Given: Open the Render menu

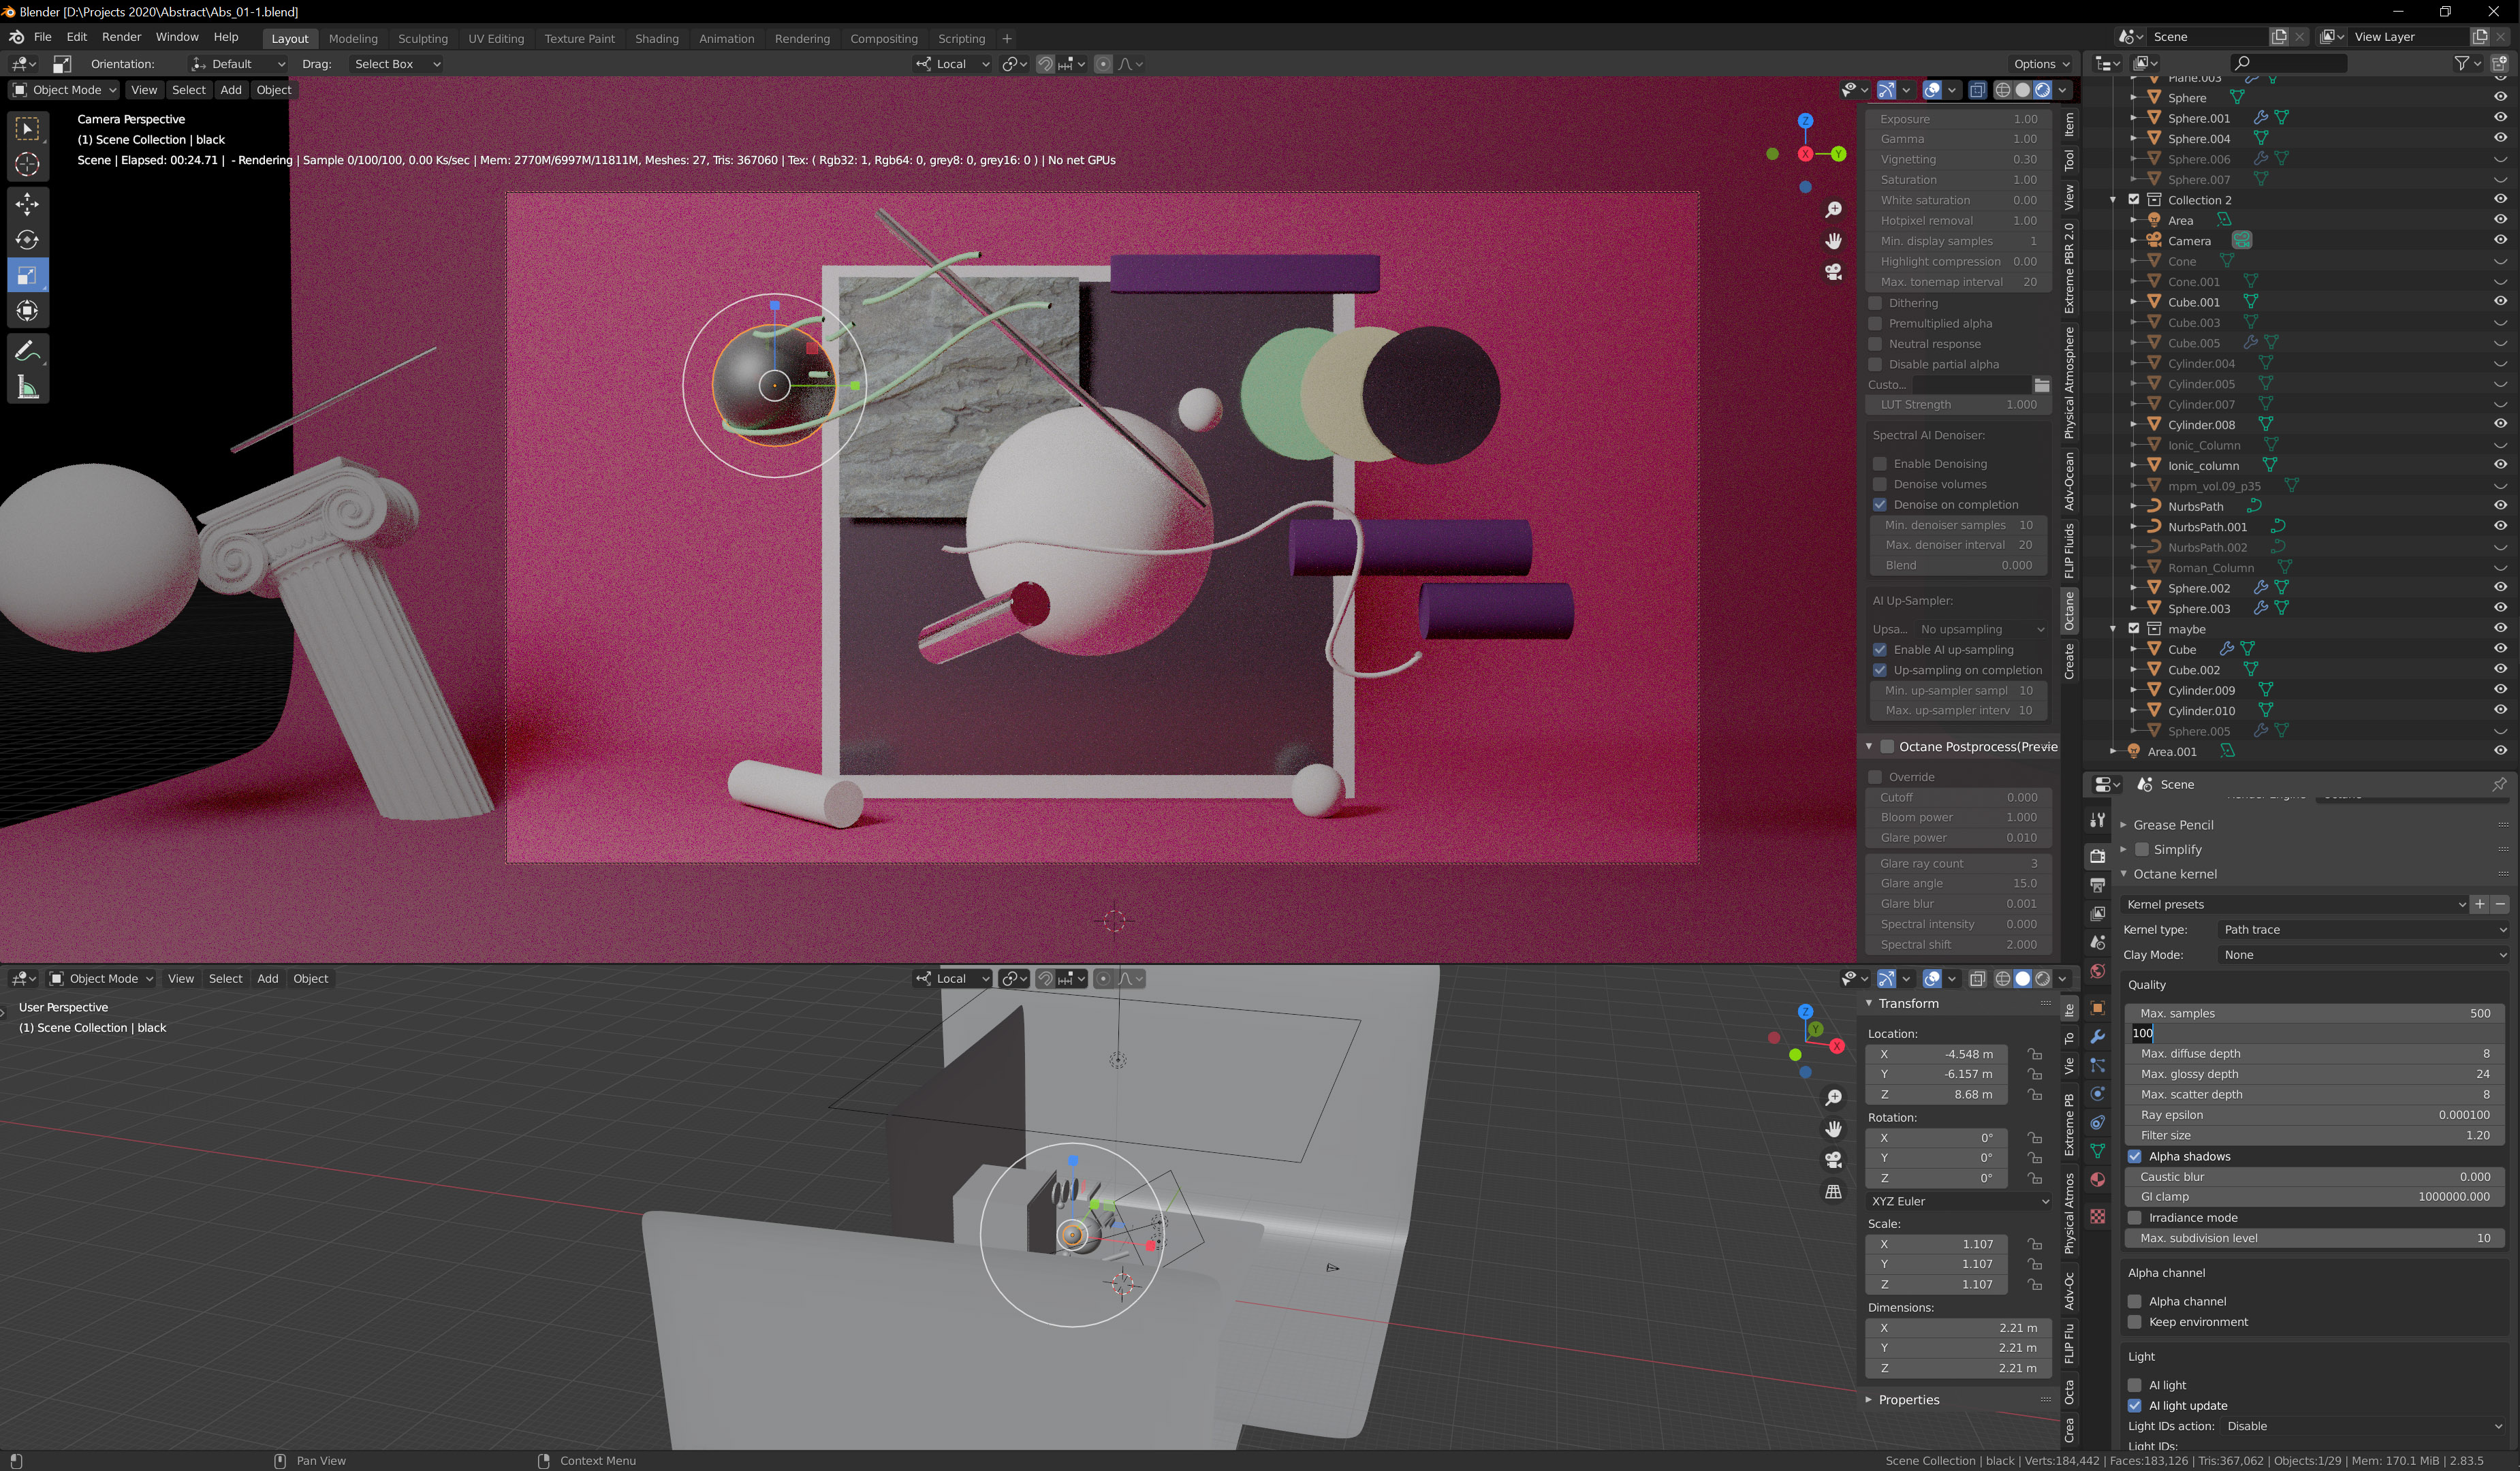Looking at the screenshot, I should (x=121, y=37).
